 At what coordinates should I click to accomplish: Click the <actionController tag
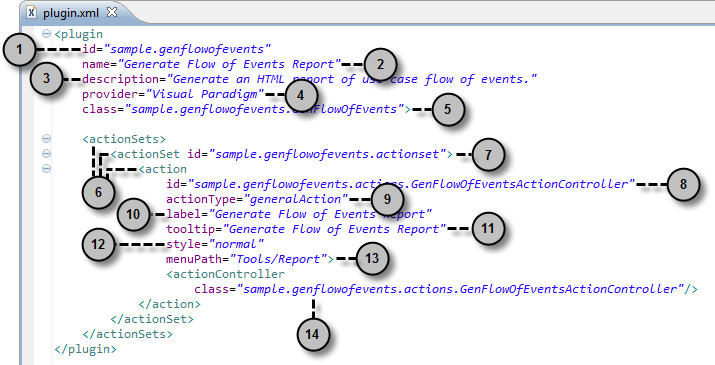tap(225, 274)
